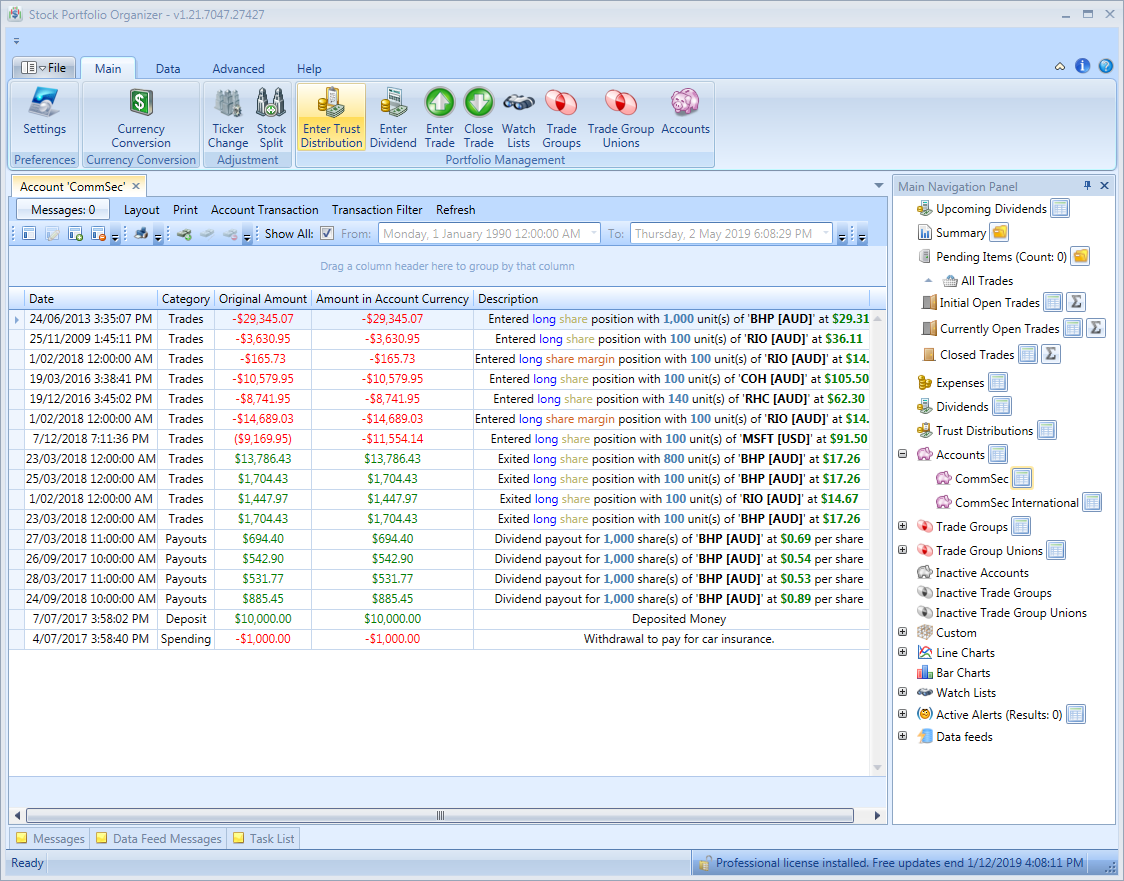Open the File menu
This screenshot has height=881, width=1124.
[x=44, y=67]
